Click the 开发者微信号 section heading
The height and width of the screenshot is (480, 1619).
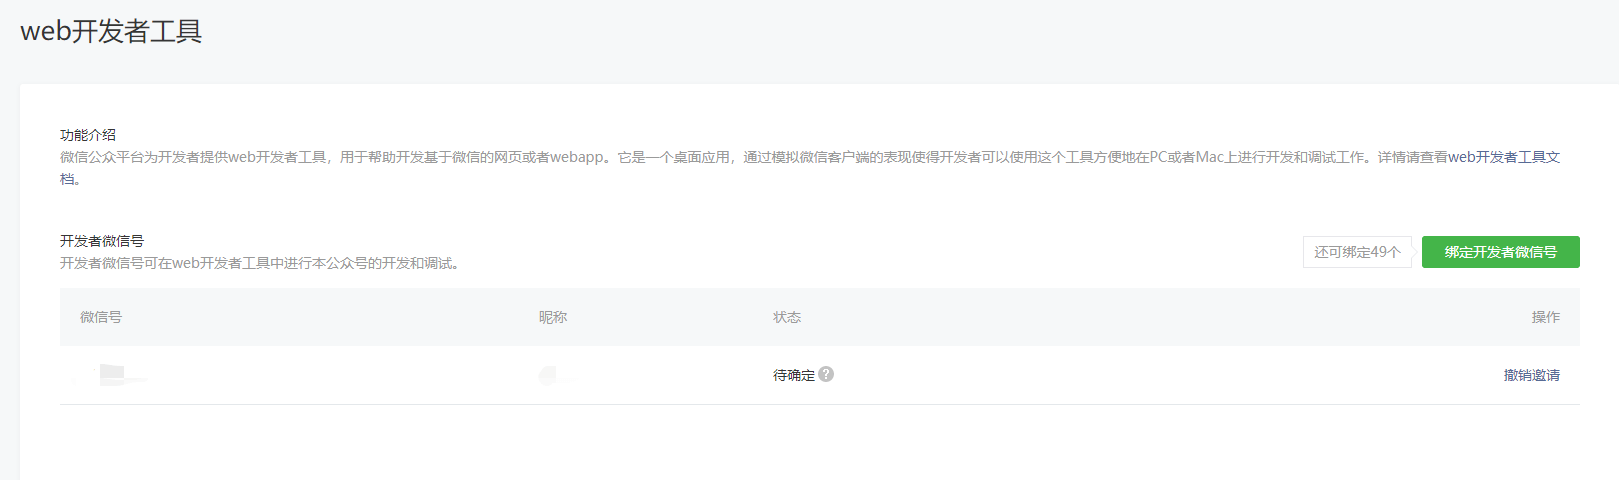[102, 241]
